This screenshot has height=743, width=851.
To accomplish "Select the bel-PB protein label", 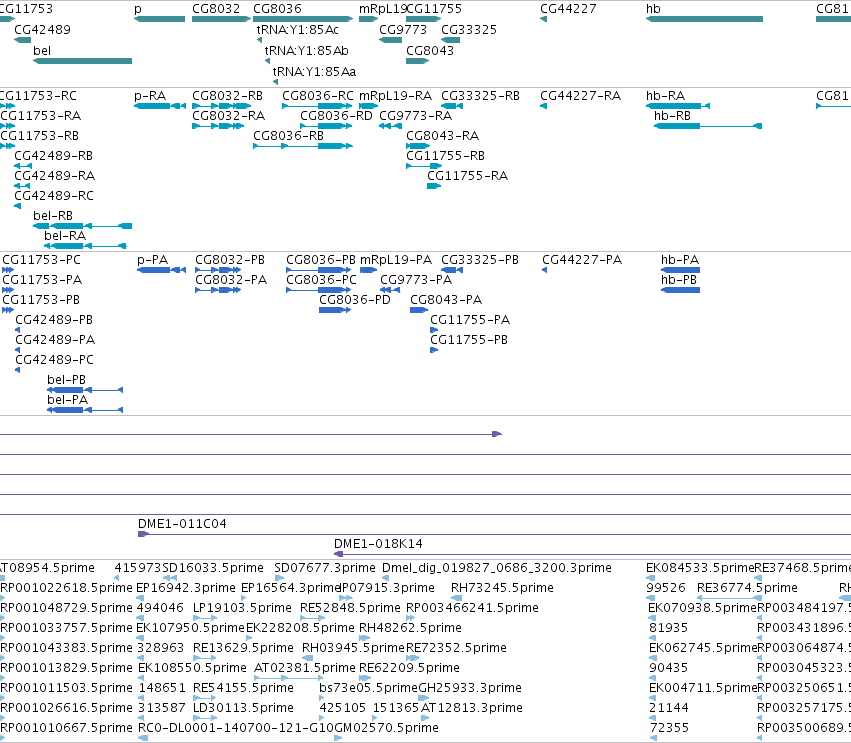I will click(x=66, y=380).
